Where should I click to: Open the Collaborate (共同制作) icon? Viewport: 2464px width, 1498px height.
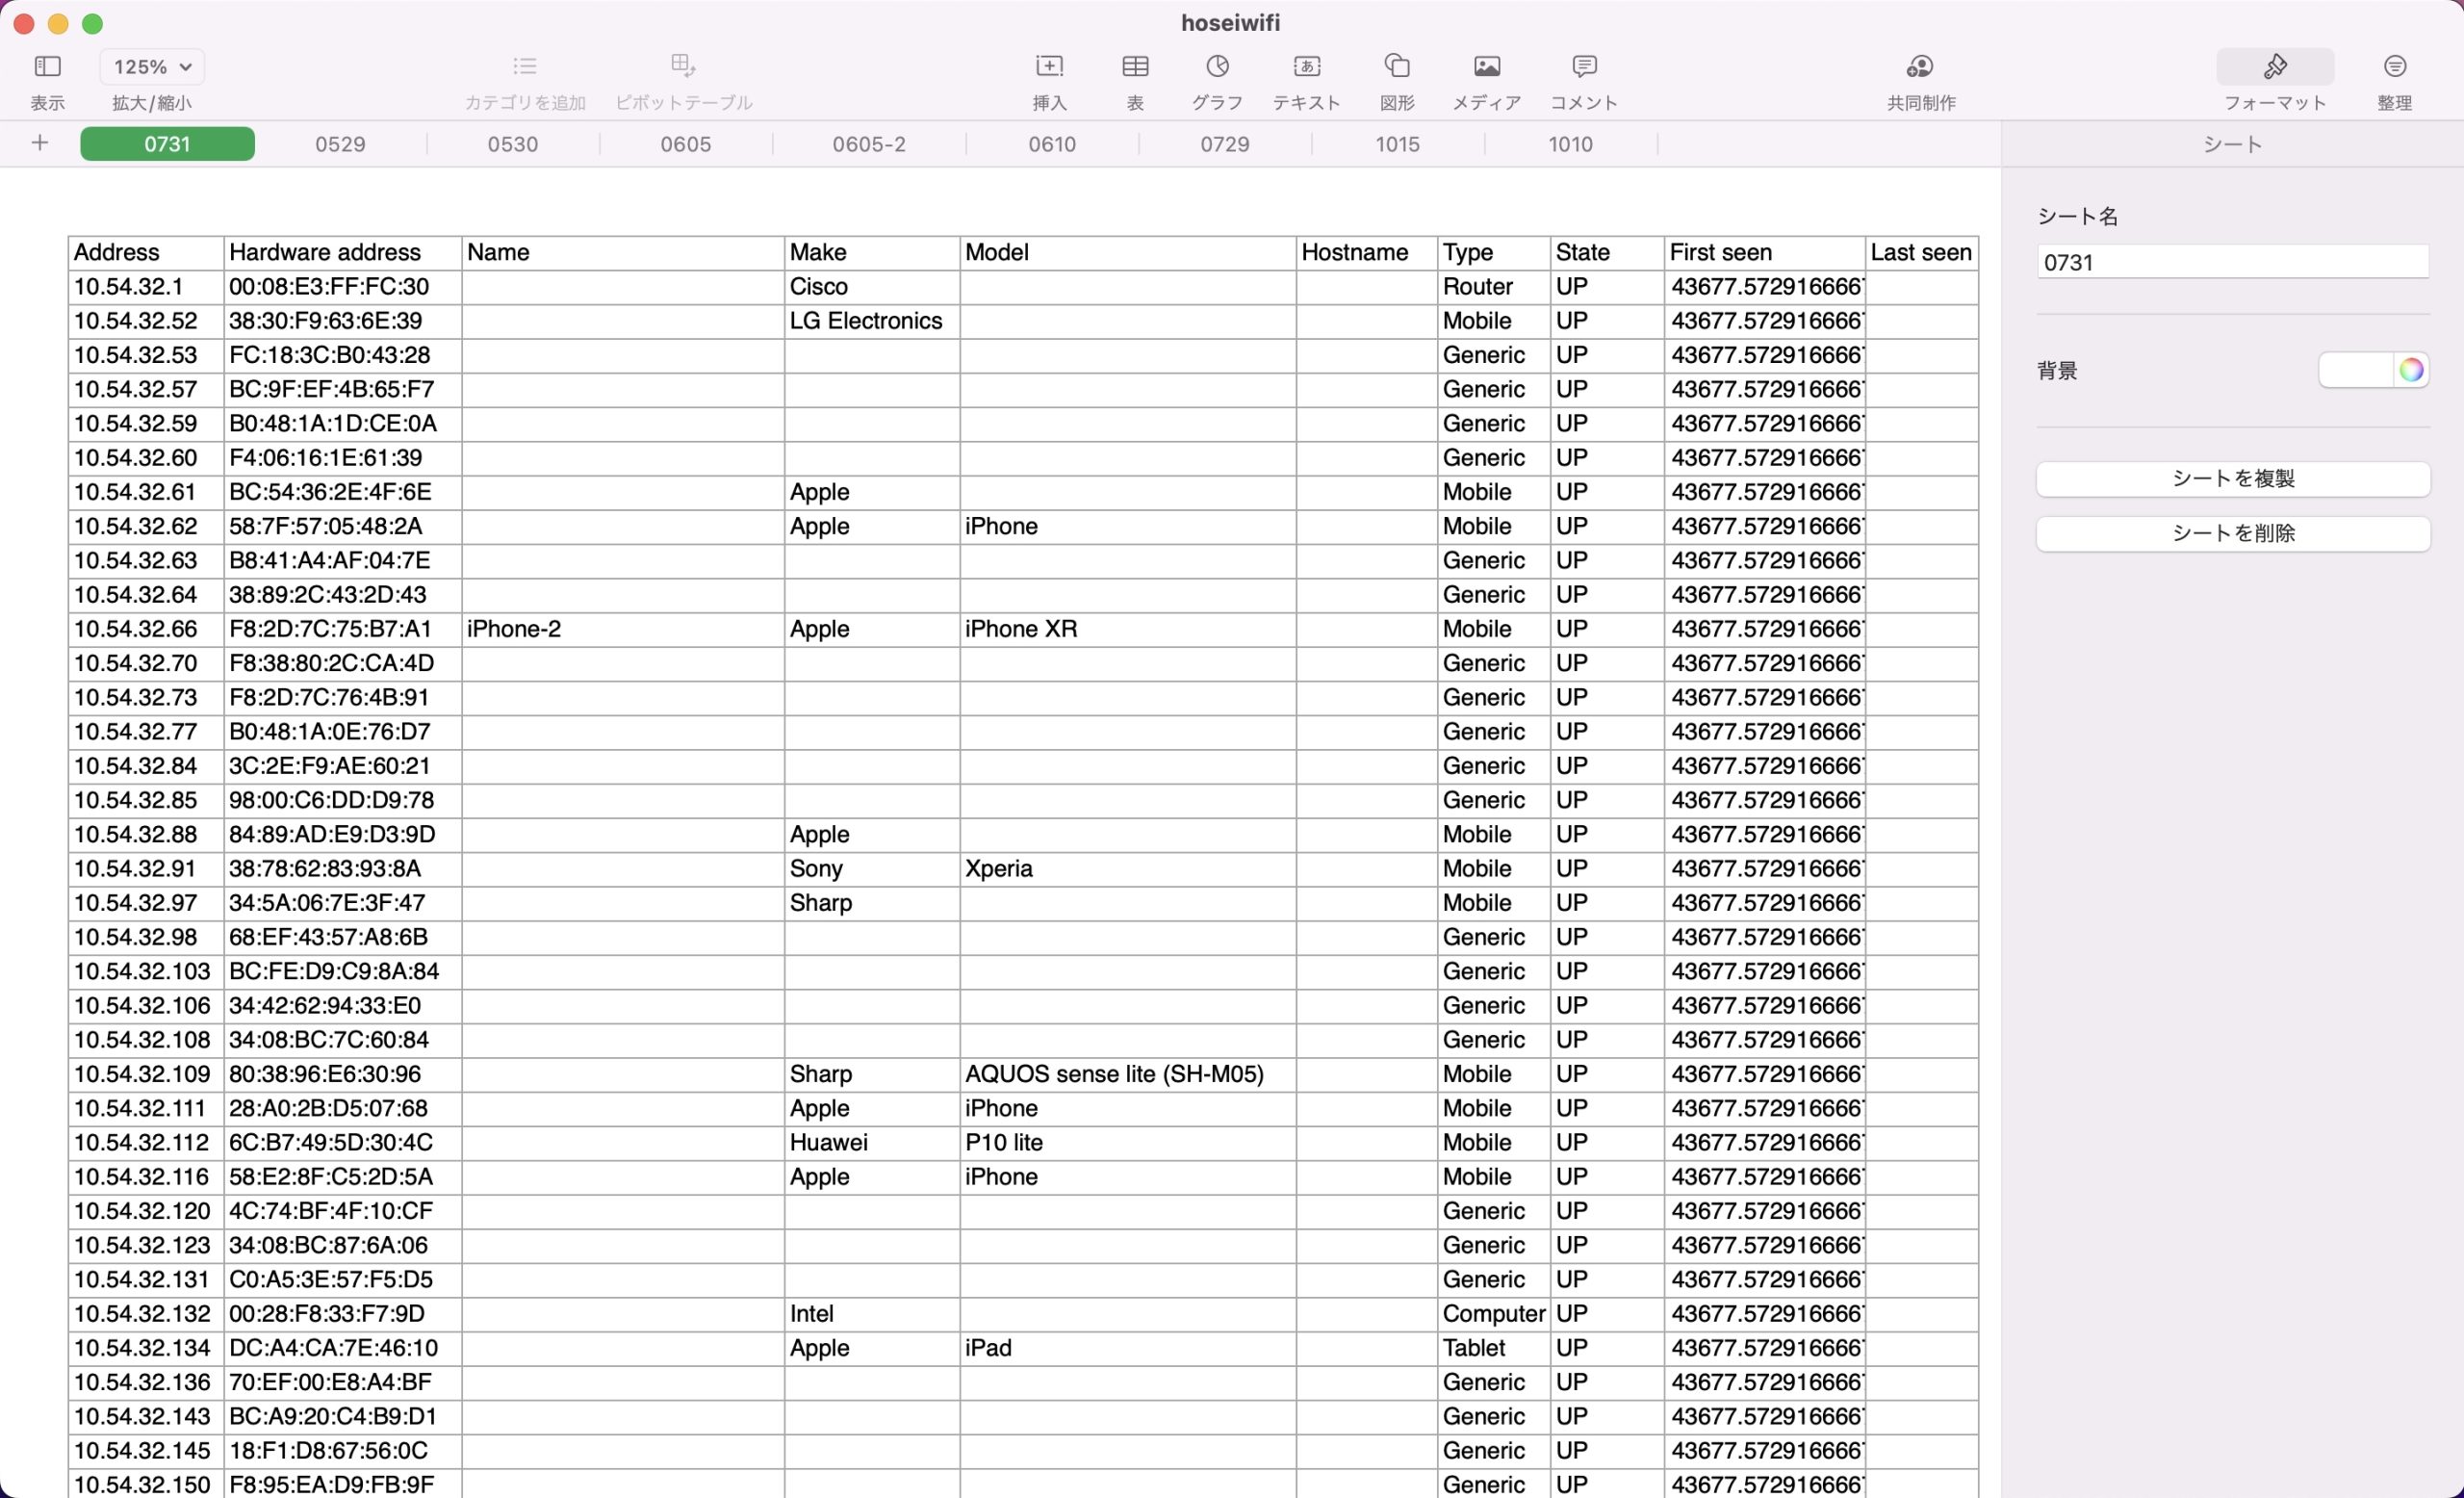(x=1920, y=67)
